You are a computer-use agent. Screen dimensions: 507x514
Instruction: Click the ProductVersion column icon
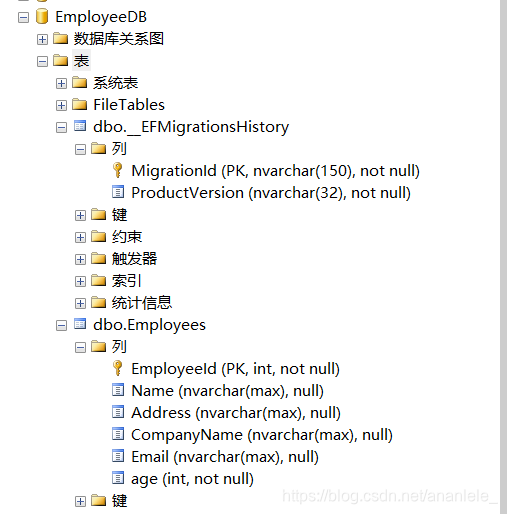(x=118, y=192)
